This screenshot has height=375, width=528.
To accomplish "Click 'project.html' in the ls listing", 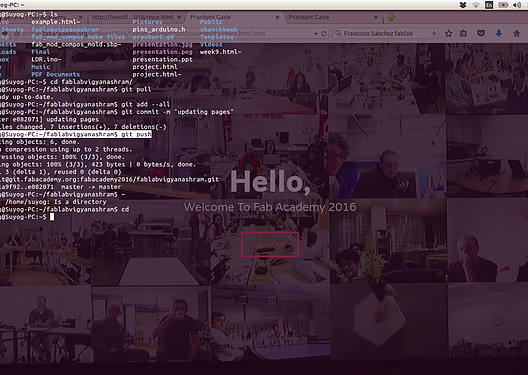I will coord(155,67).
